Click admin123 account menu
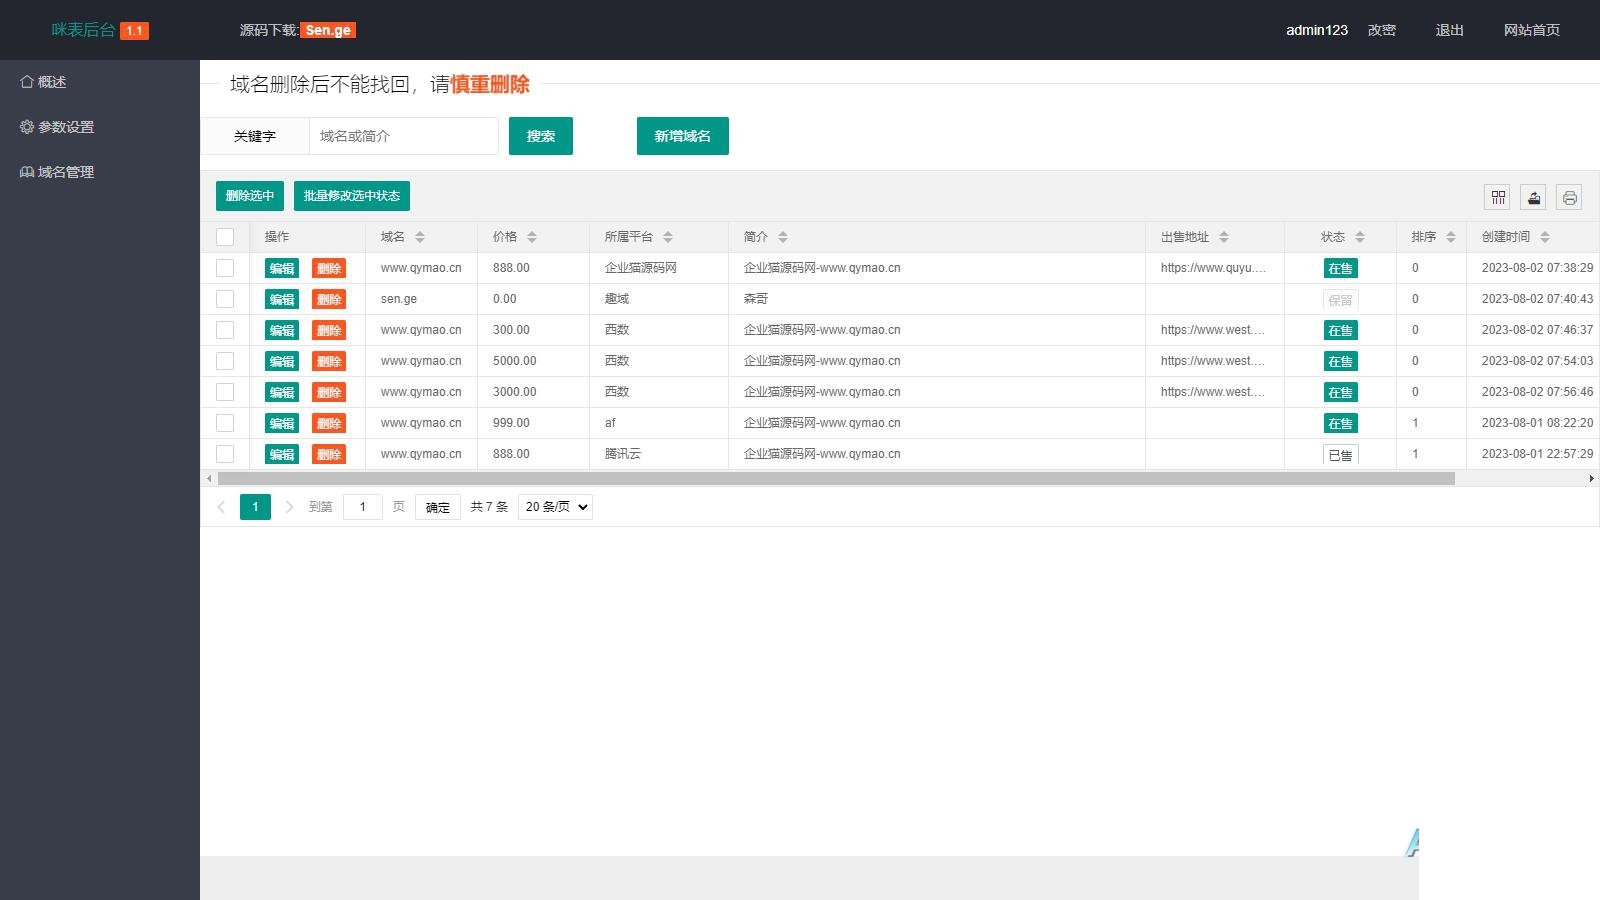Viewport: 1600px width, 900px height. pos(1317,30)
